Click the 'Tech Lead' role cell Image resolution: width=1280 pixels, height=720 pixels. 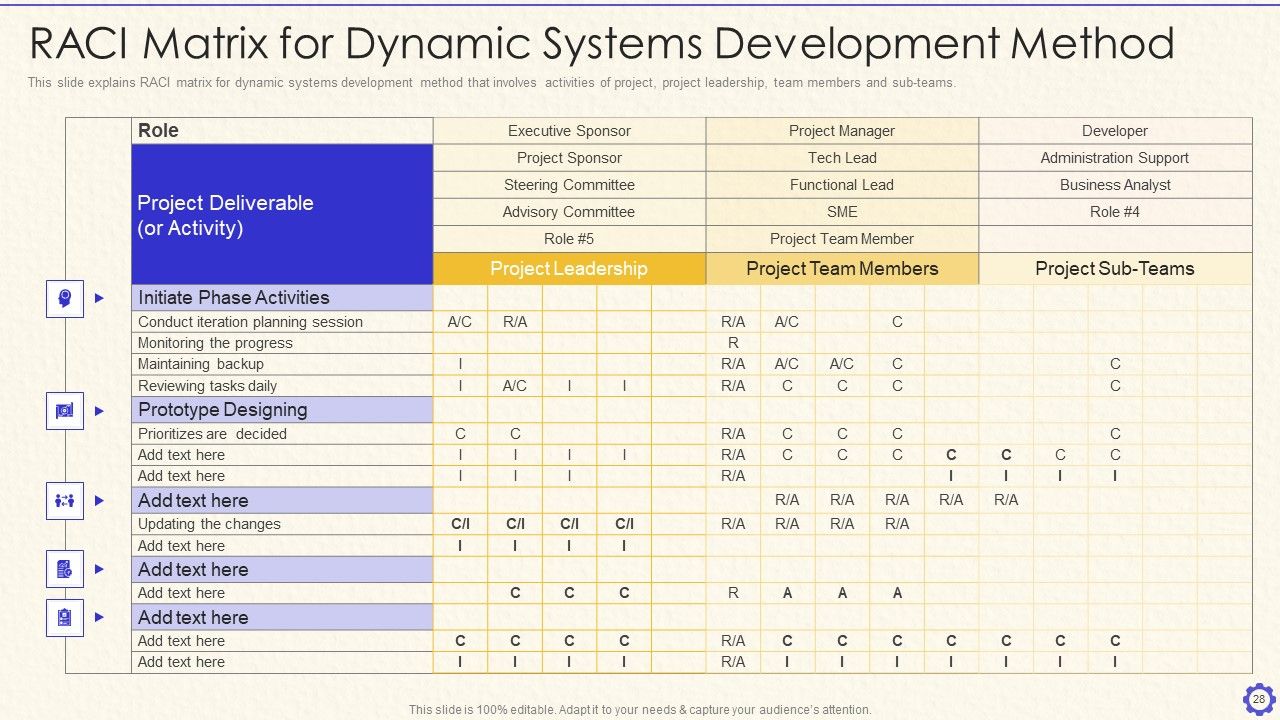click(x=842, y=158)
